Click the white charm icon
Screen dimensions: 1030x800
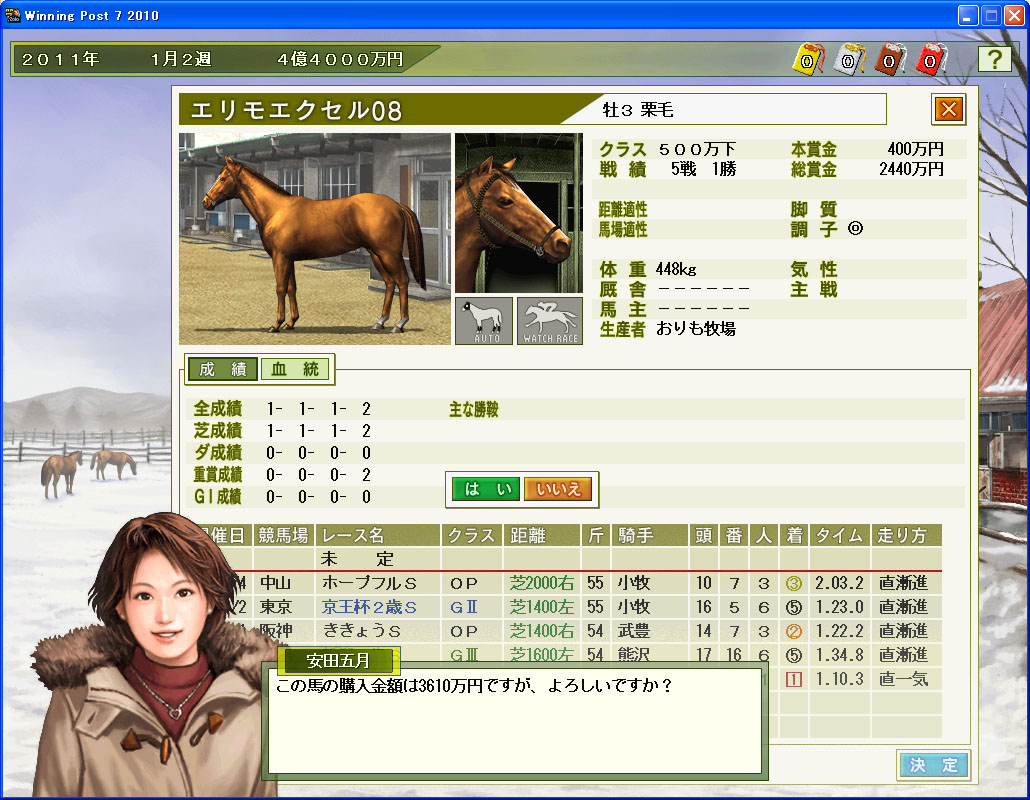point(848,60)
